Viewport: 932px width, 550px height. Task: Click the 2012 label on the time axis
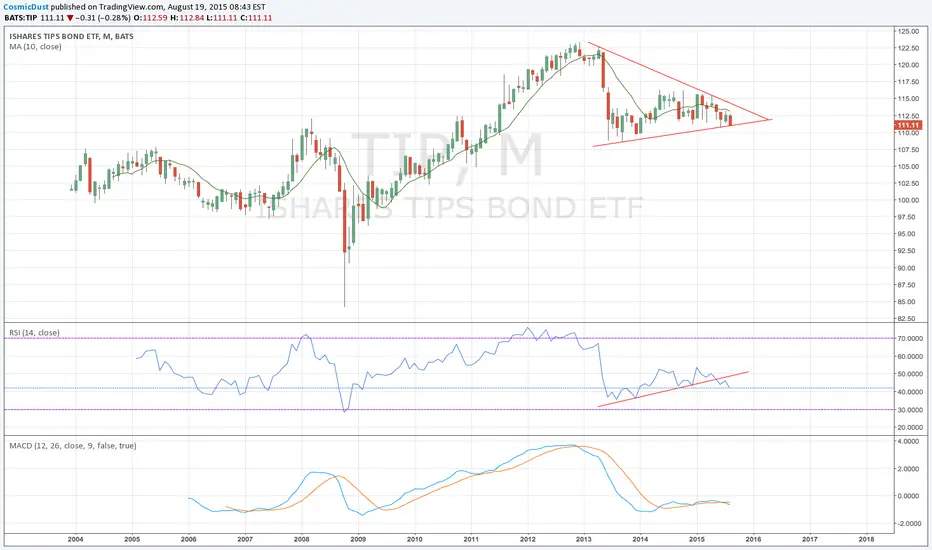tap(528, 539)
